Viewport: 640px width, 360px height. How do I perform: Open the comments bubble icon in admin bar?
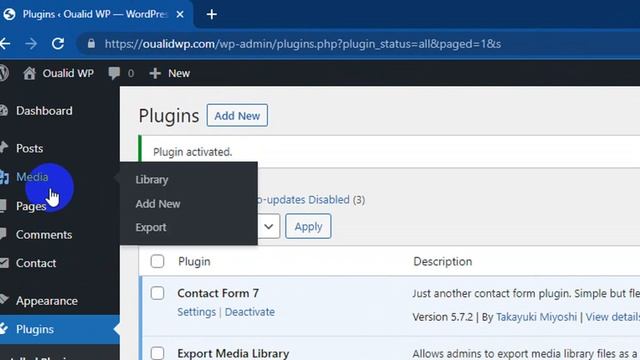(114, 73)
